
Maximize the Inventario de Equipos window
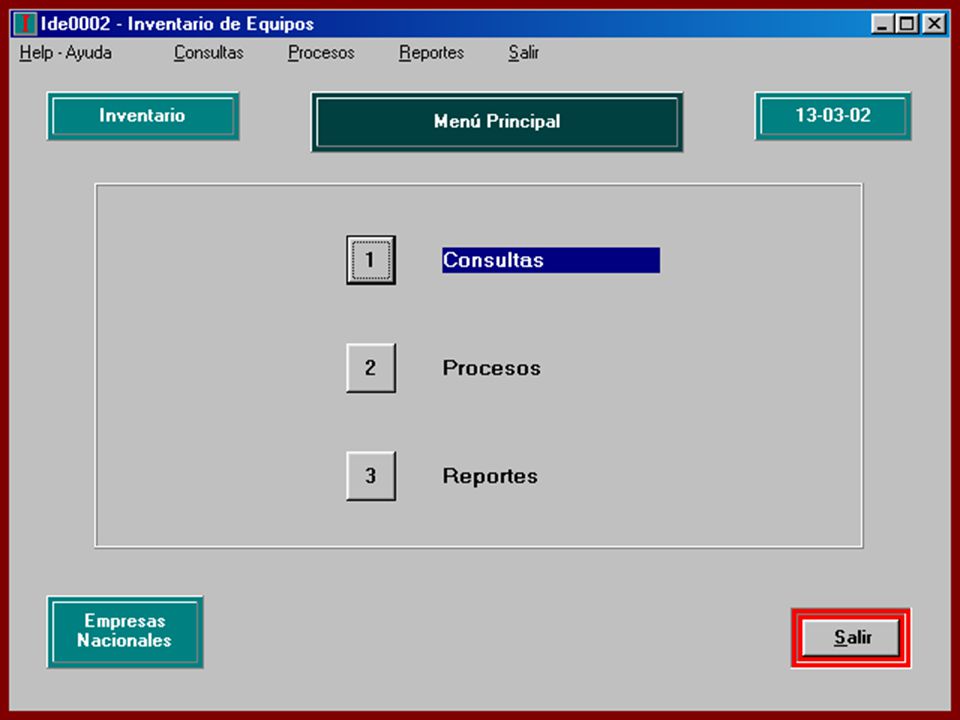coord(907,24)
